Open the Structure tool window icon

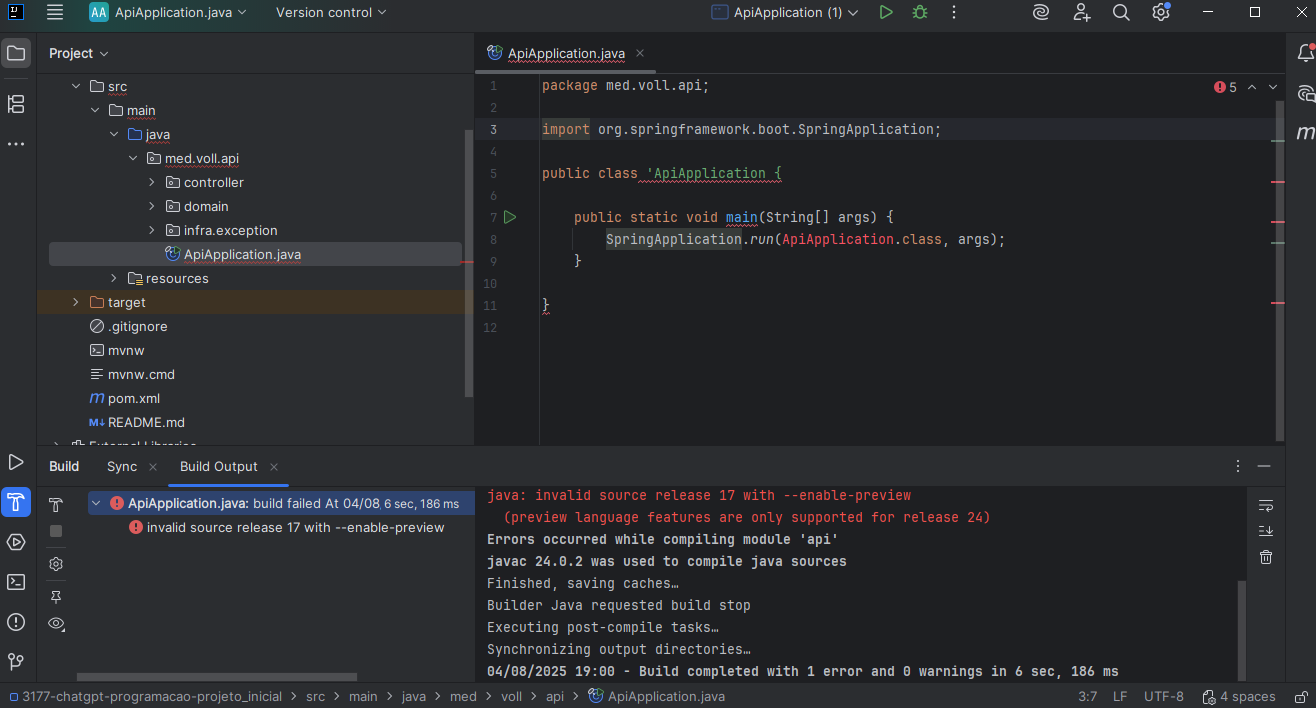click(16, 103)
